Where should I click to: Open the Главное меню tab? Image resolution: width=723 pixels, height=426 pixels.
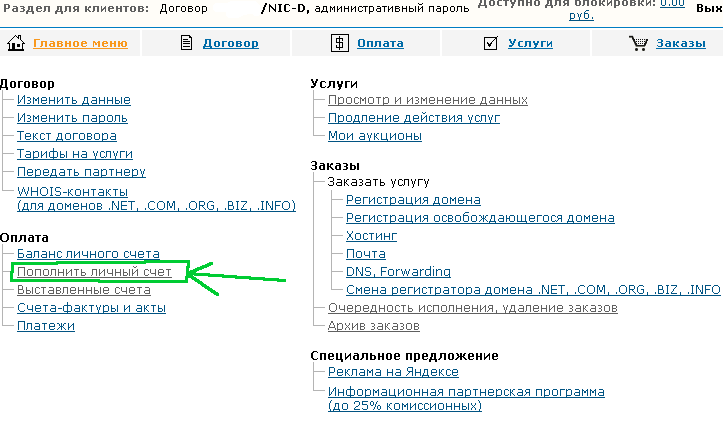point(80,44)
